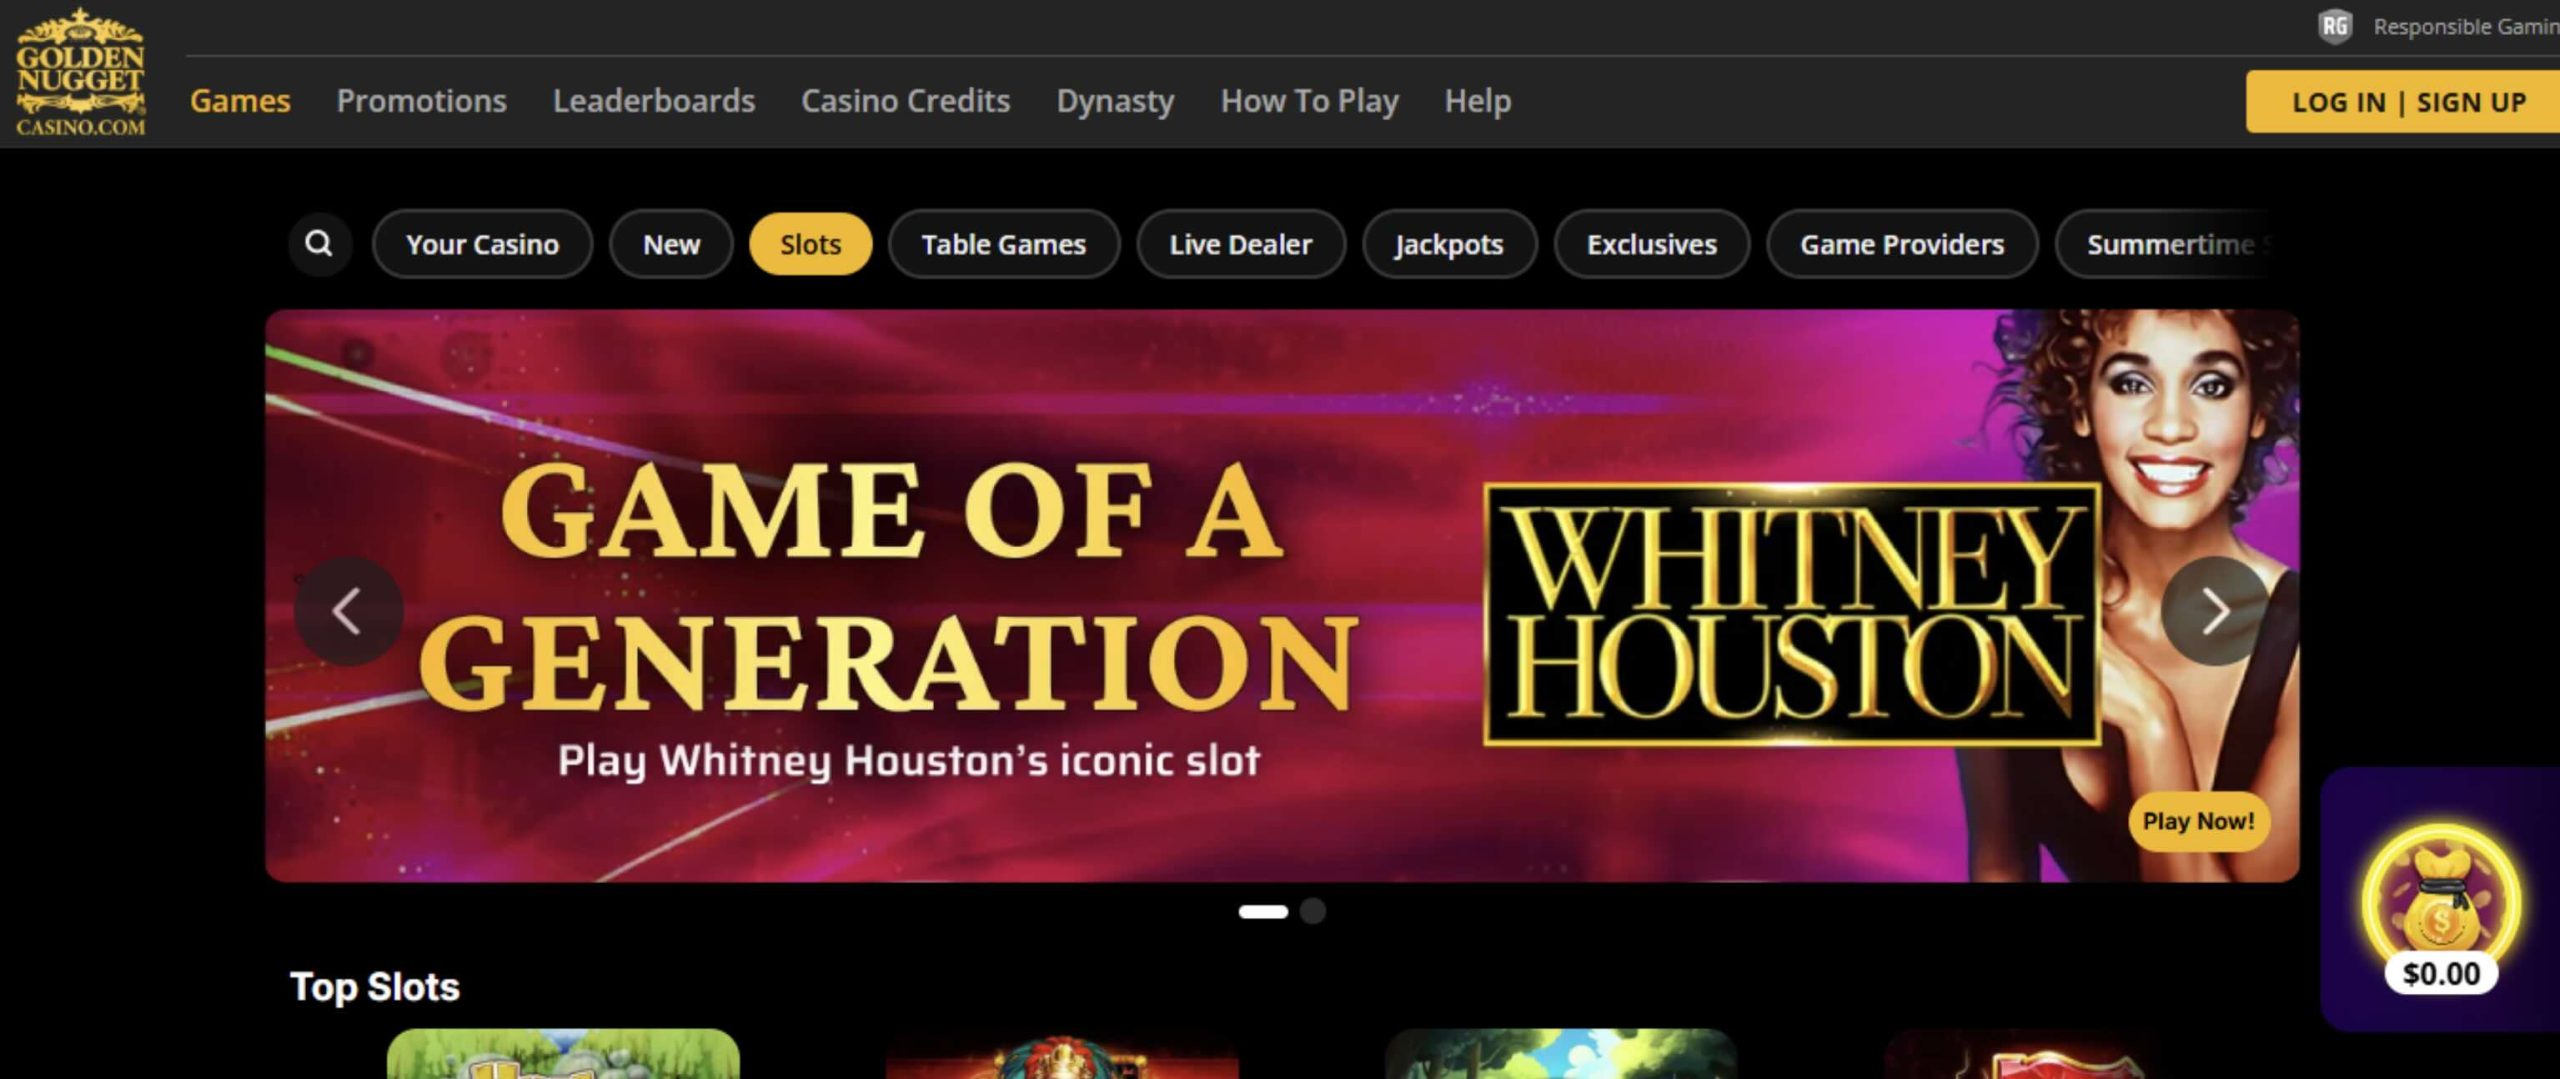The width and height of the screenshot is (2560, 1079).
Task: Click LOG IN | SIGN UP button
Action: 2403,101
